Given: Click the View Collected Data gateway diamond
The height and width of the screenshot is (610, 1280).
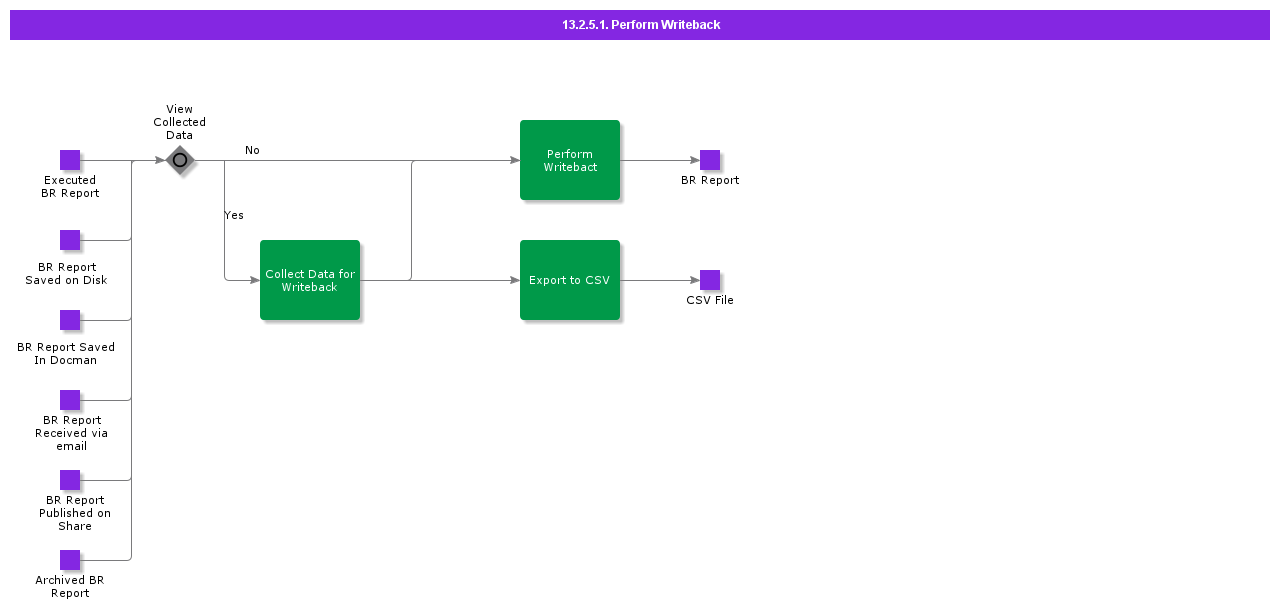Looking at the screenshot, I should coord(180,160).
